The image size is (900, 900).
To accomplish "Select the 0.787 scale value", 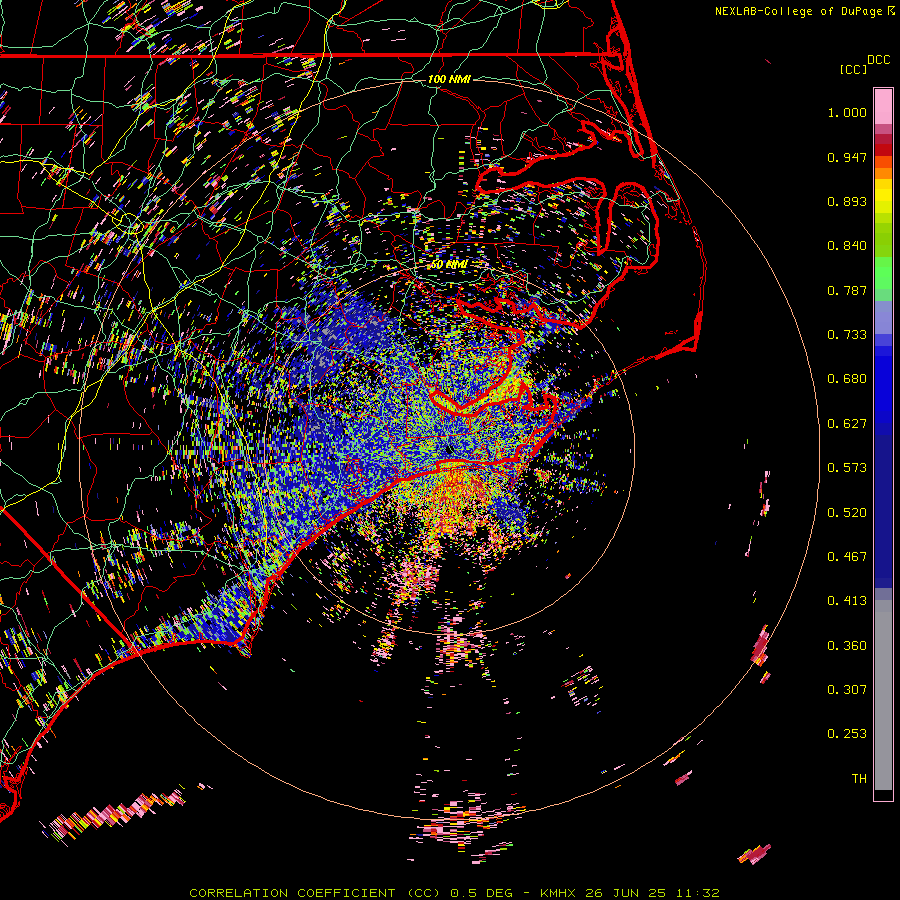I will coord(847,290).
